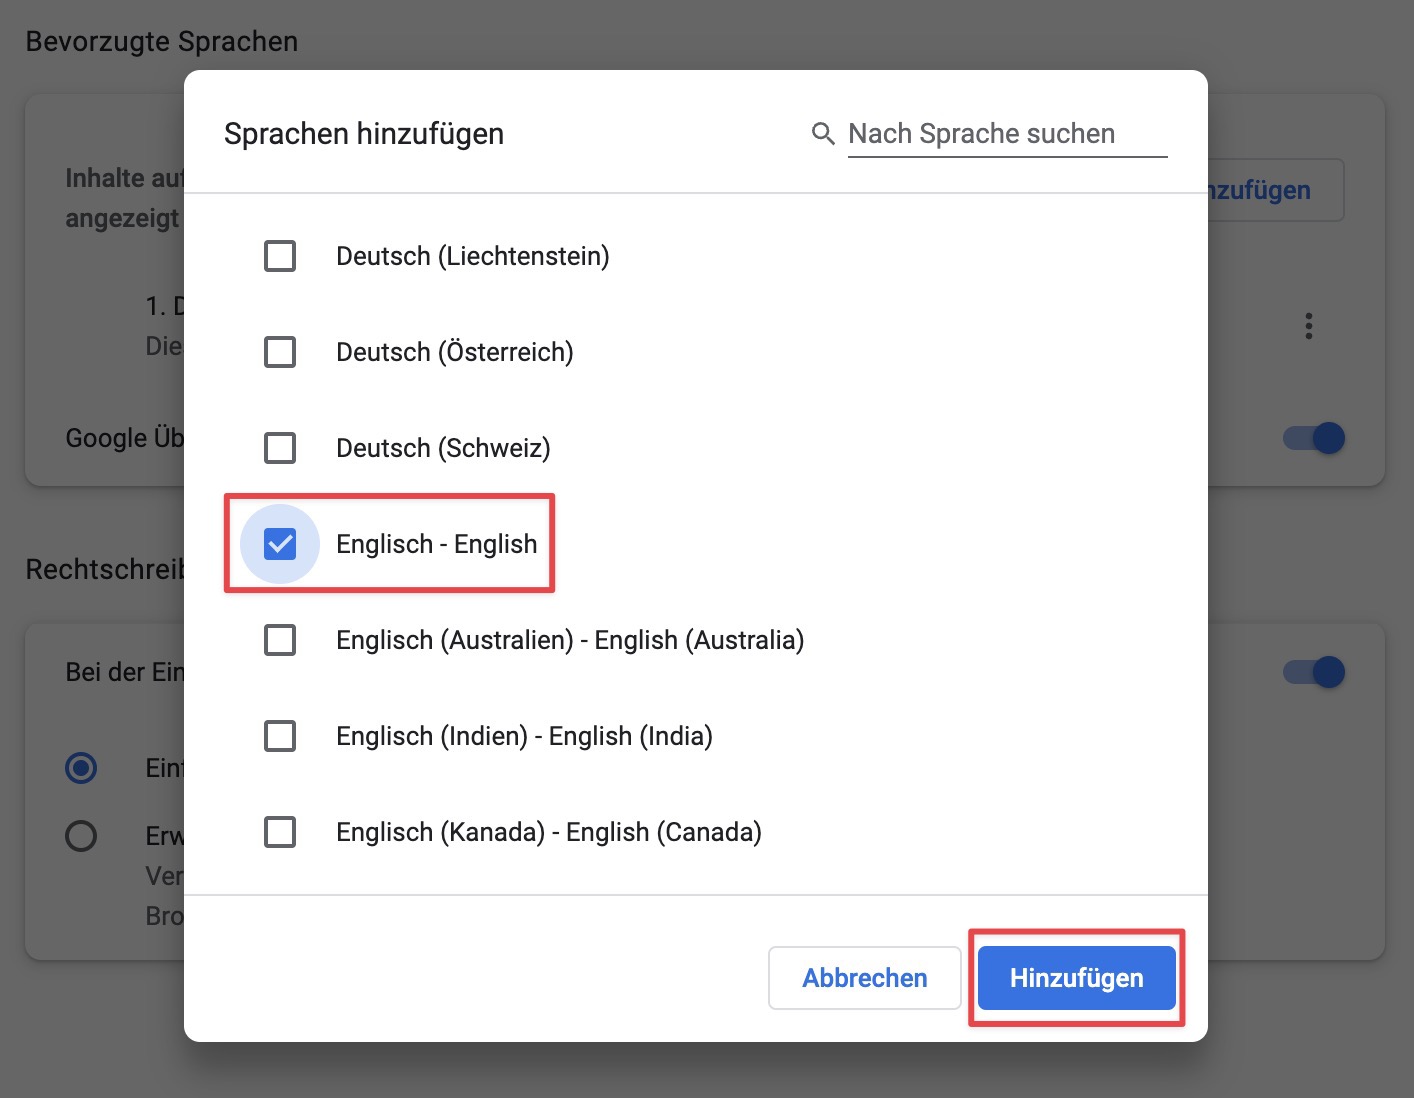Click the Abbrechen button
This screenshot has width=1414, height=1098.
865,978
